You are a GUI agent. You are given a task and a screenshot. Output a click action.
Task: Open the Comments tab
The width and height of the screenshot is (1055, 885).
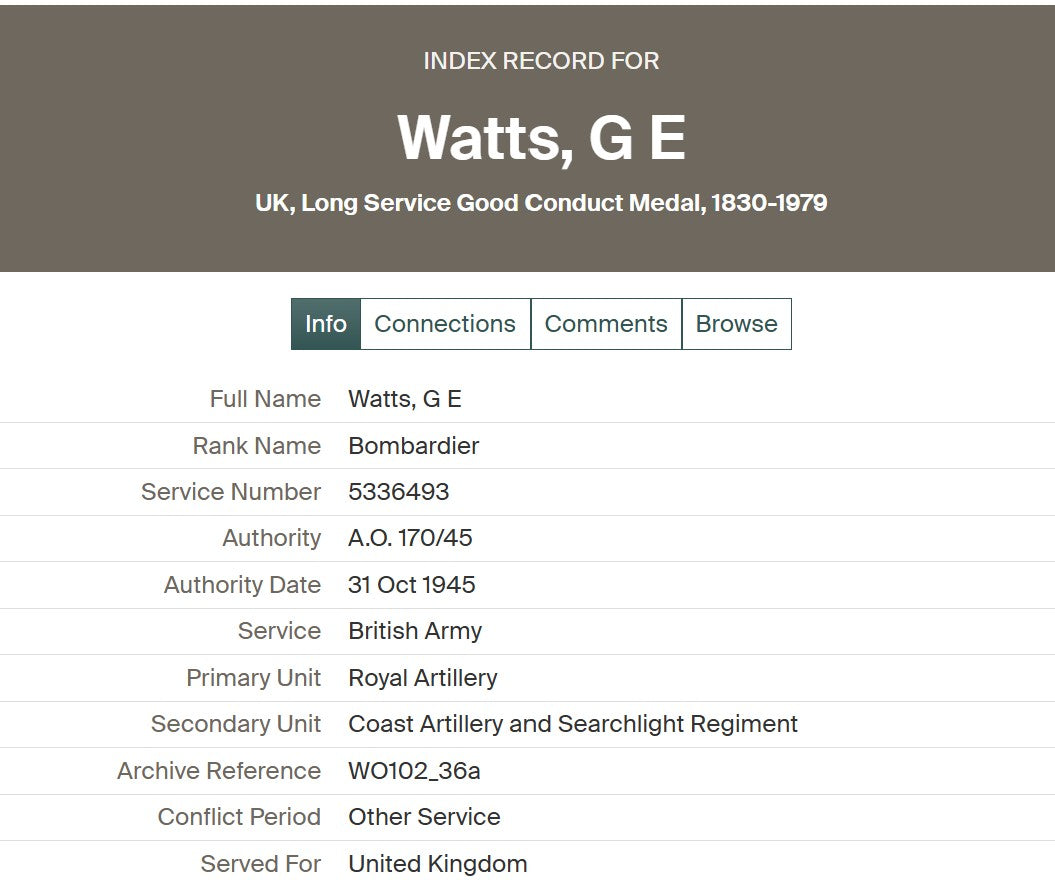pos(606,324)
